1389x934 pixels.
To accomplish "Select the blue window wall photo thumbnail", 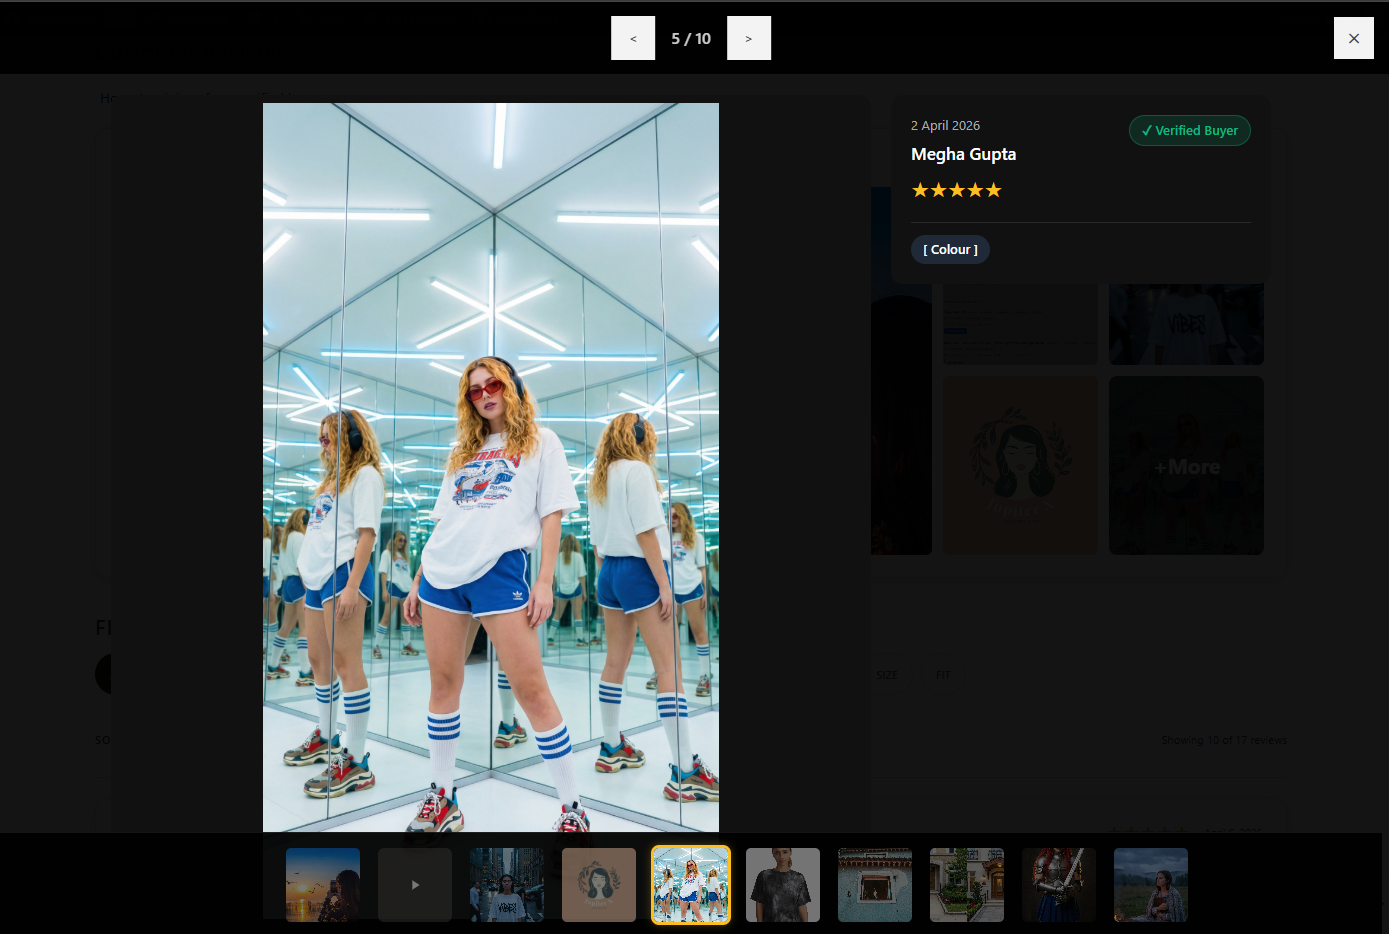I will tap(874, 884).
